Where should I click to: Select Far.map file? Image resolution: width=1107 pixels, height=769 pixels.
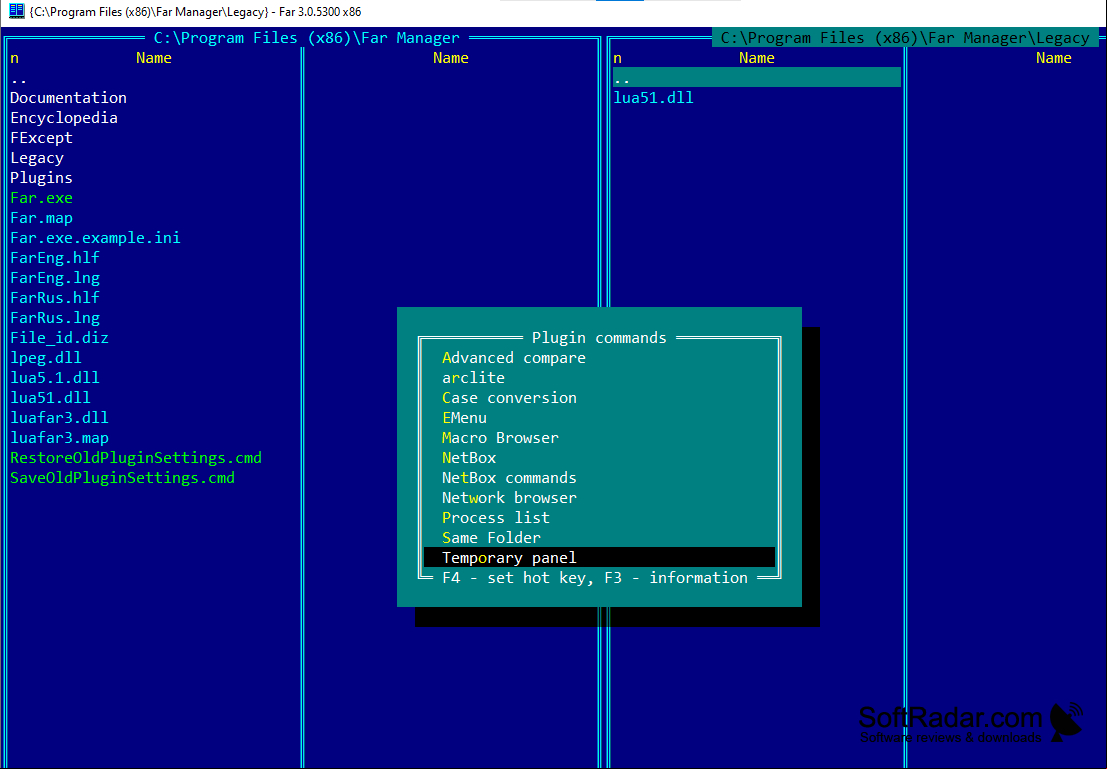click(x=41, y=218)
